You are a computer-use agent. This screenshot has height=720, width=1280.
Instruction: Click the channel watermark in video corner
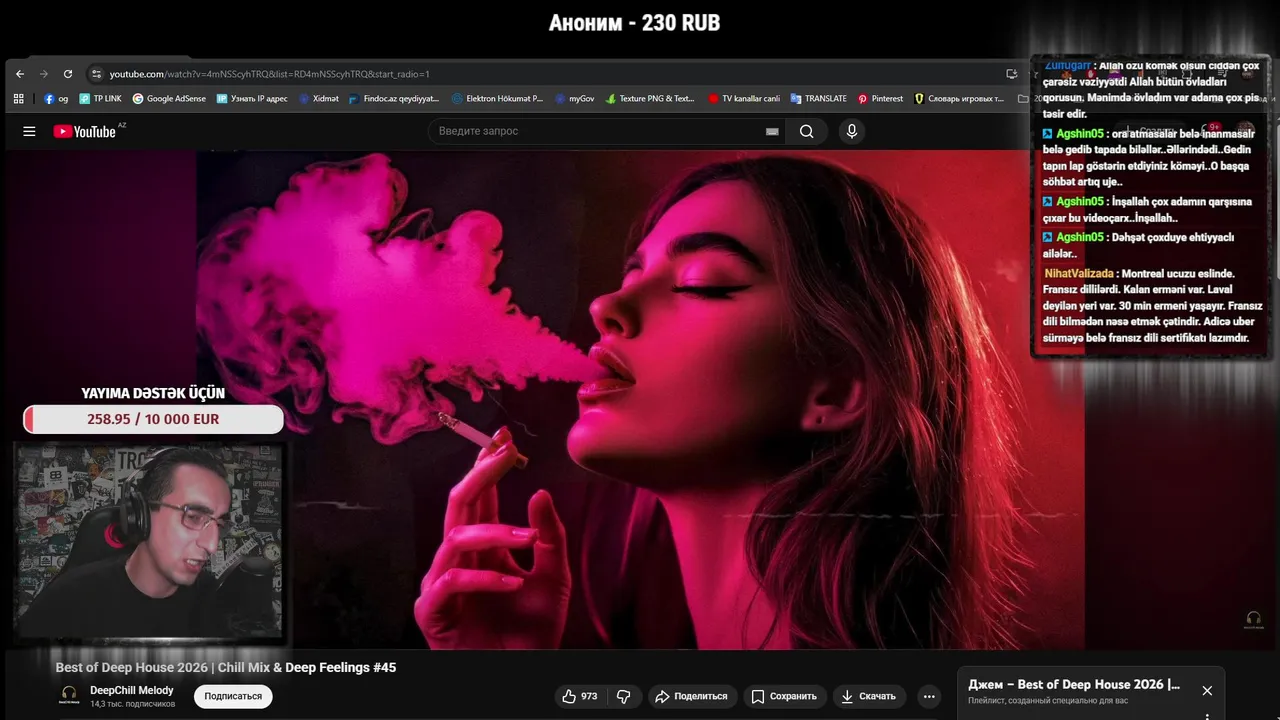tap(1254, 620)
